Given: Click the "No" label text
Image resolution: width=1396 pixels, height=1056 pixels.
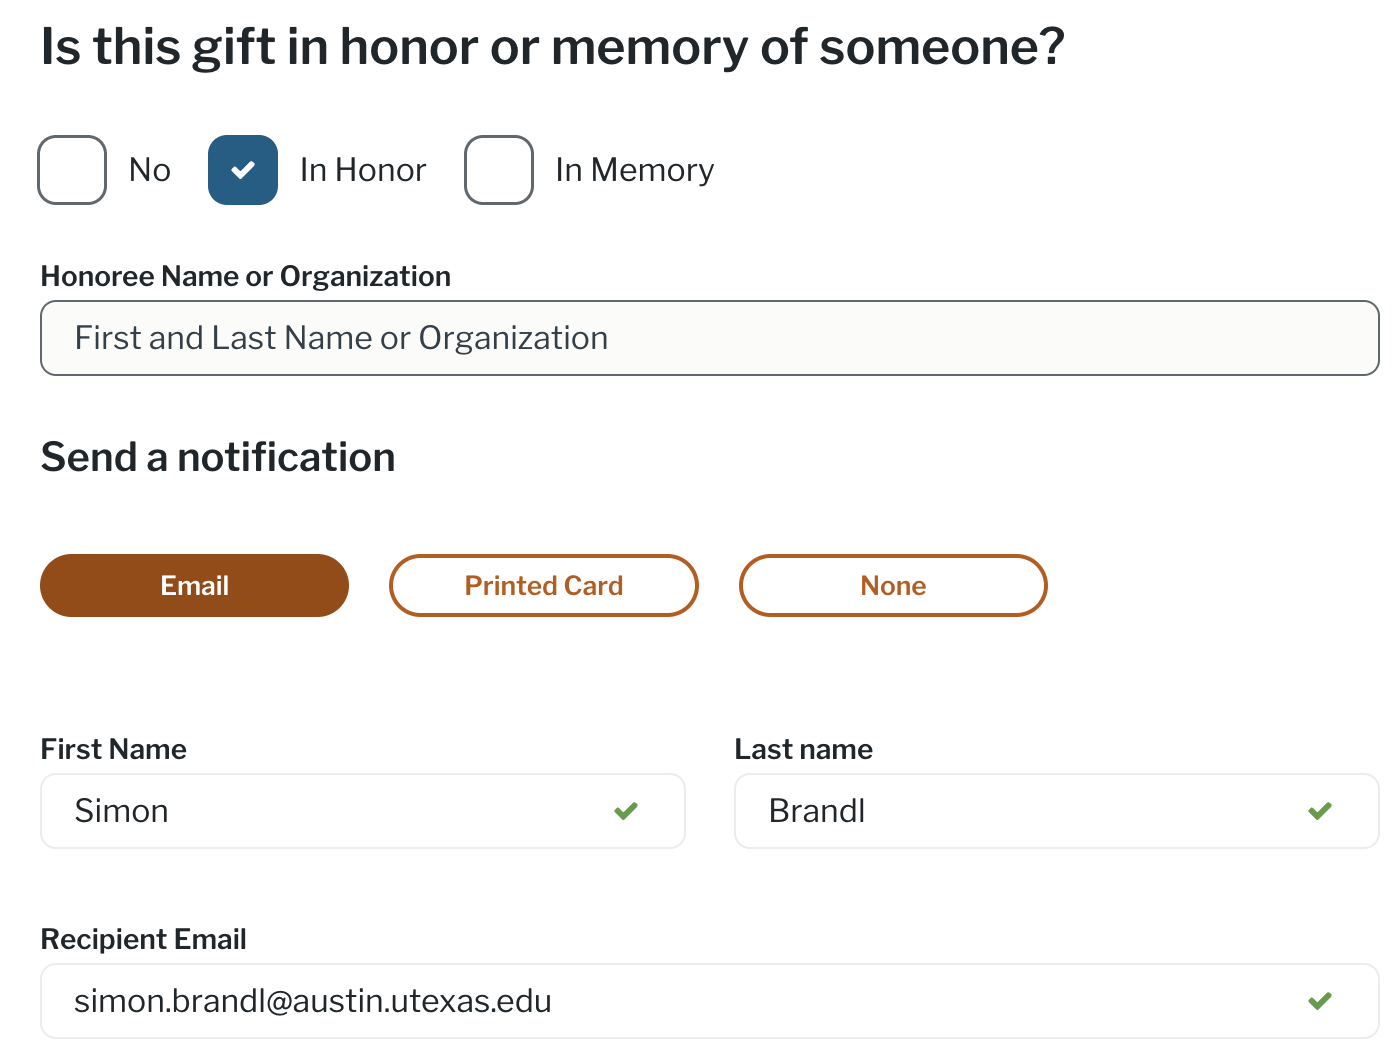Looking at the screenshot, I should (x=150, y=170).
